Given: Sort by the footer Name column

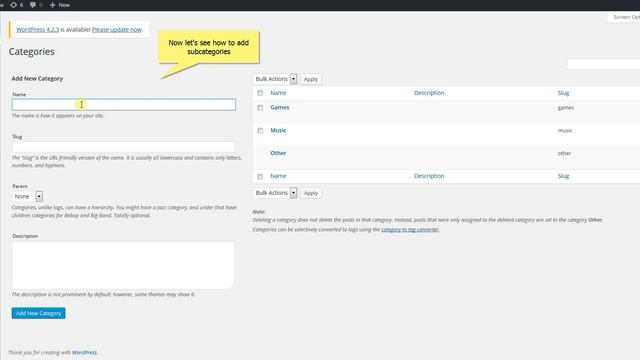Looking at the screenshot, I should coord(278,176).
